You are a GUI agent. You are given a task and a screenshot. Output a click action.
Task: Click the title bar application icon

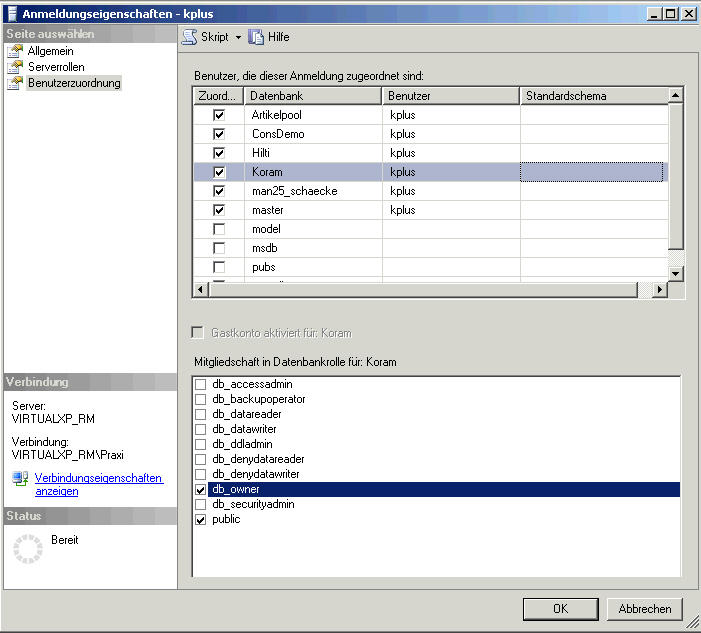[12, 13]
